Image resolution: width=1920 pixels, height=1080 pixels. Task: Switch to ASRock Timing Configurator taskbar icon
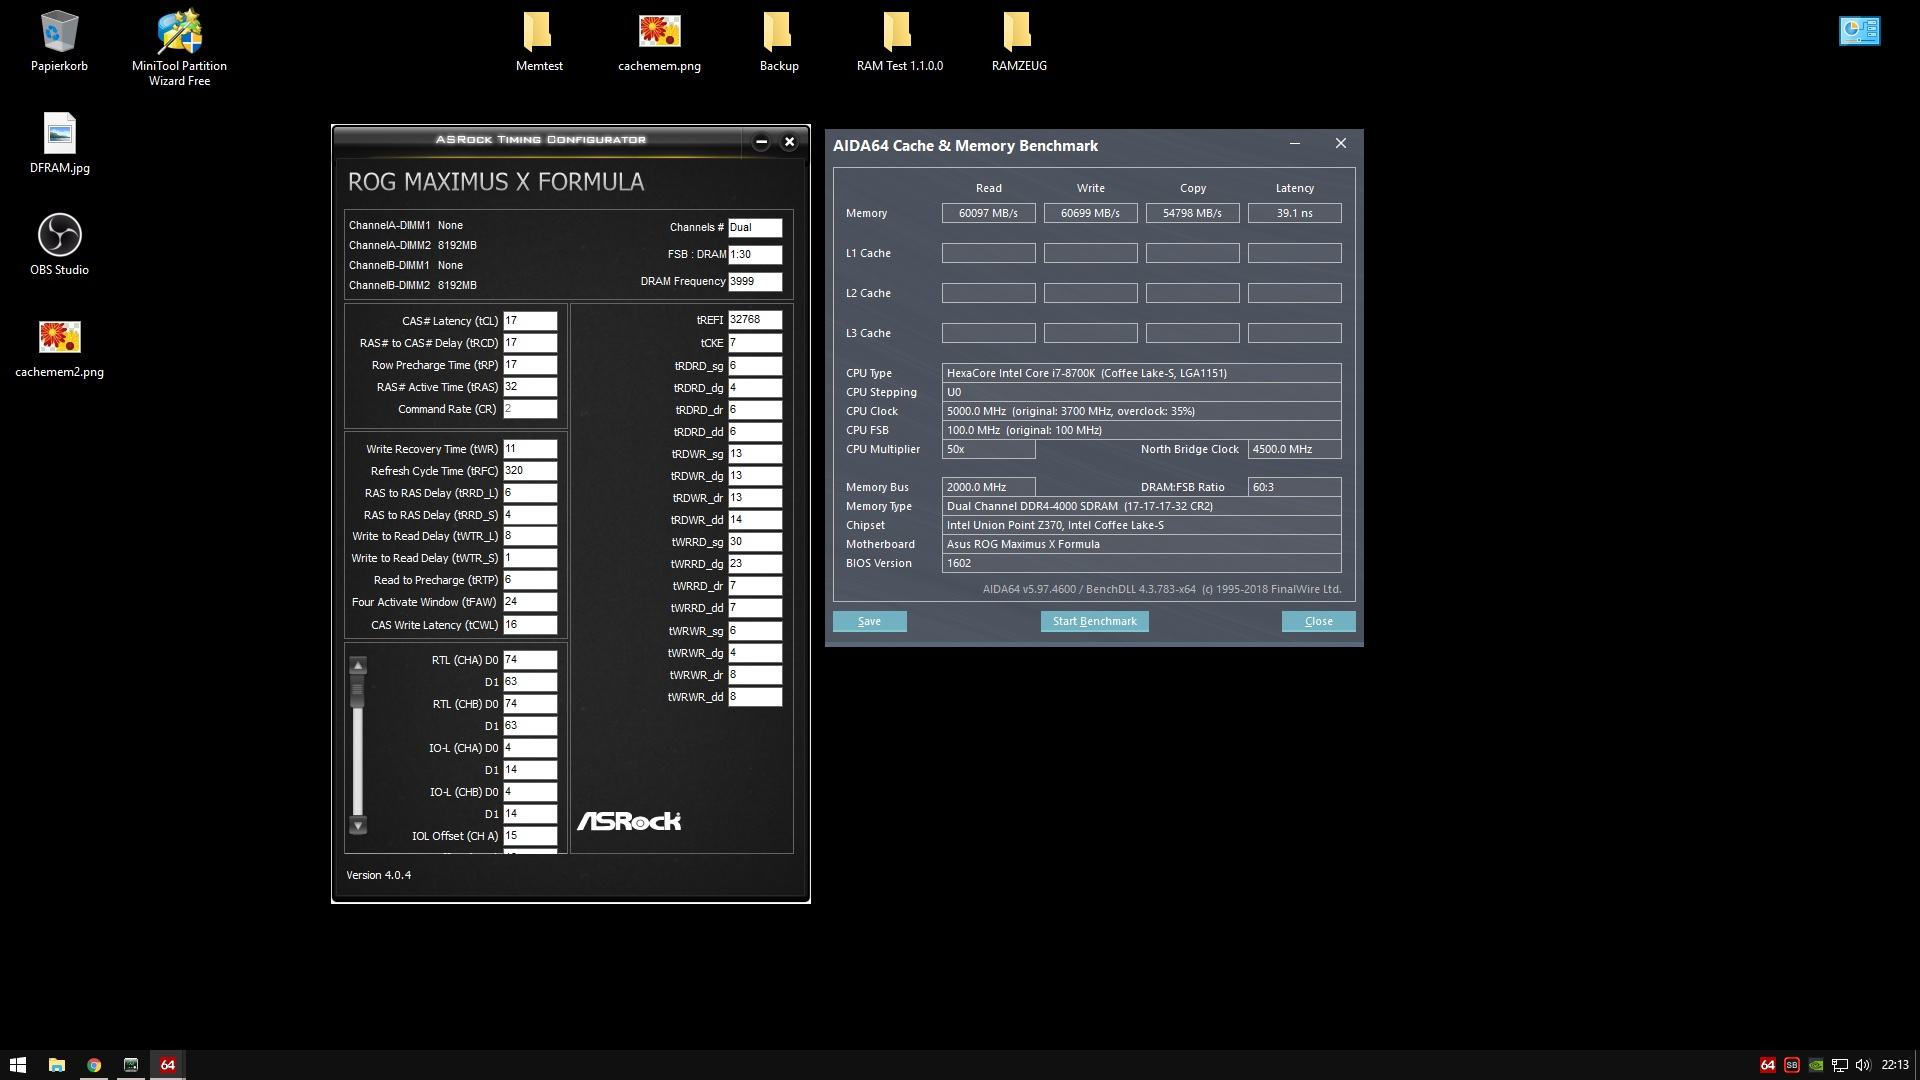coord(130,1065)
